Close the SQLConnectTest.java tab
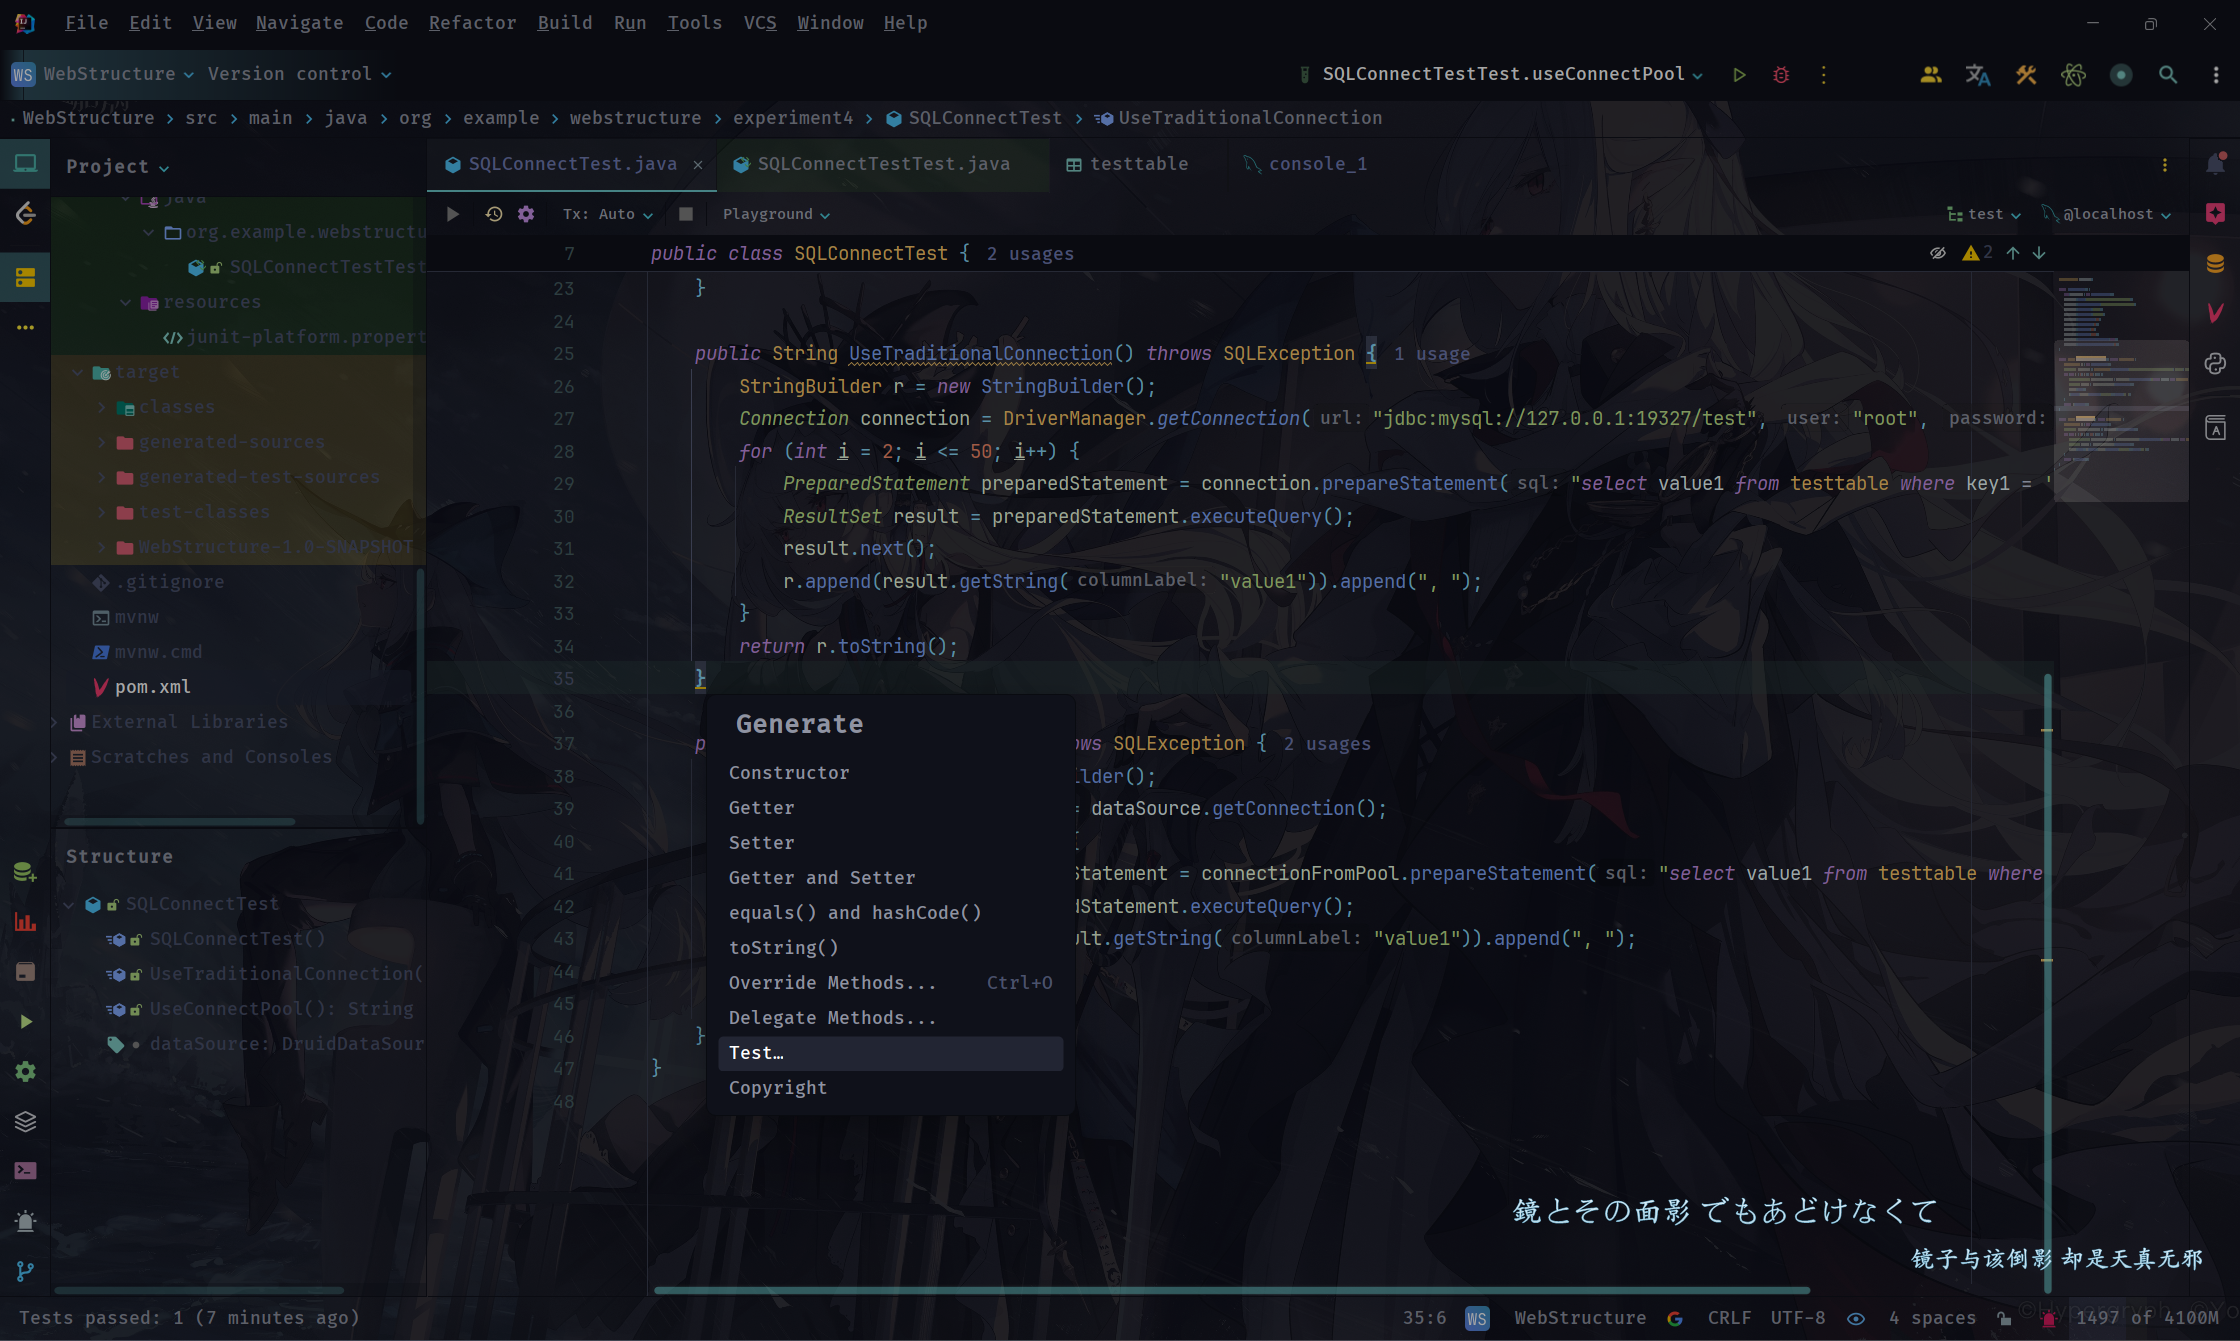 (698, 165)
